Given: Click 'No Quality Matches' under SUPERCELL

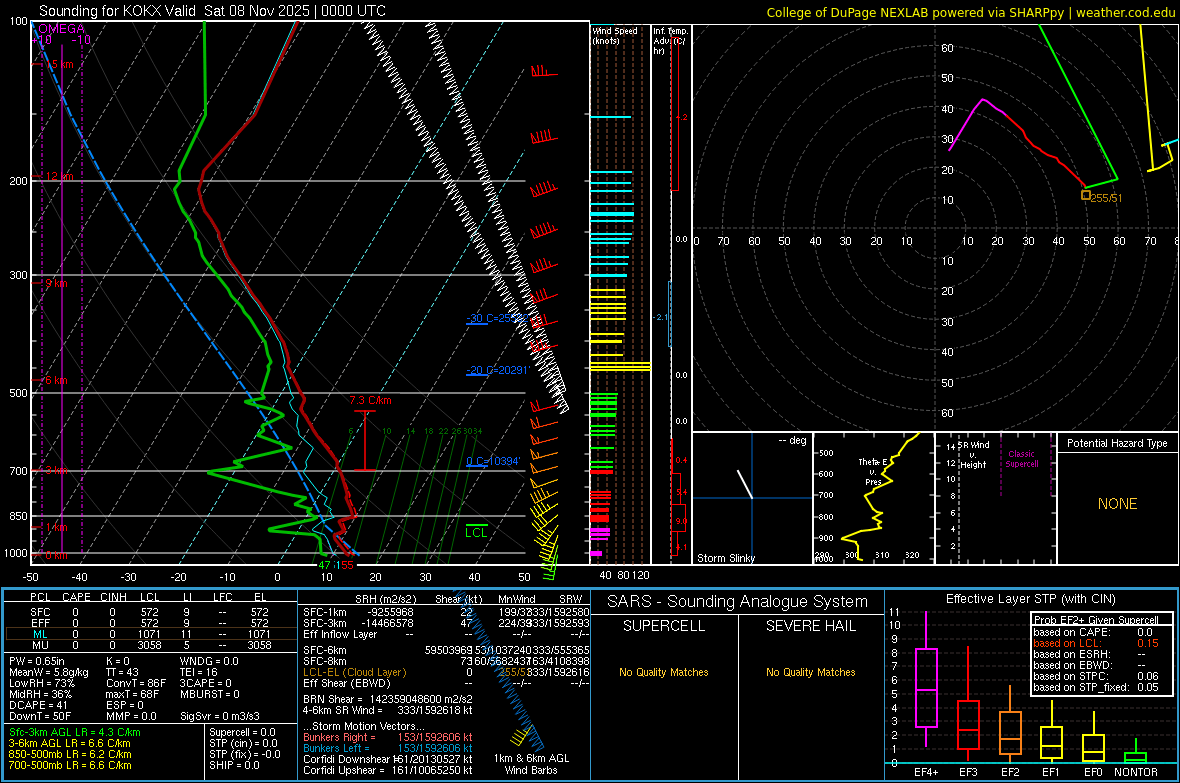Looking at the screenshot, I should point(664,672).
